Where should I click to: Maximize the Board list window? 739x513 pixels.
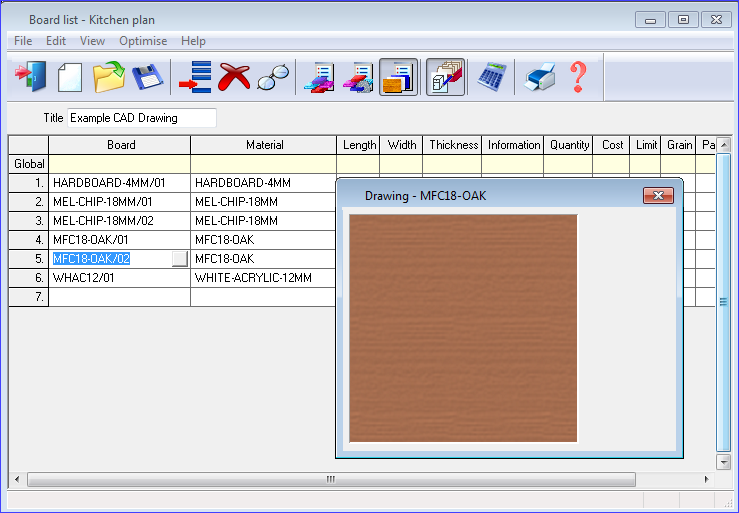[683, 20]
